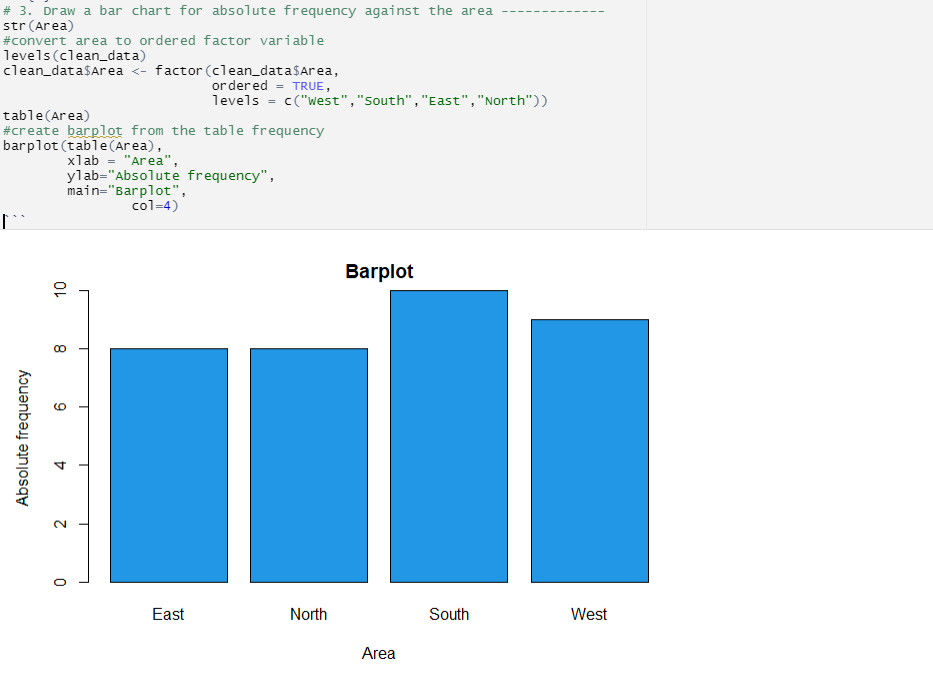Click the comment line '# 3. Draw a bar chart'
This screenshot has width=933, height=685.
pyautogui.click(x=303, y=11)
